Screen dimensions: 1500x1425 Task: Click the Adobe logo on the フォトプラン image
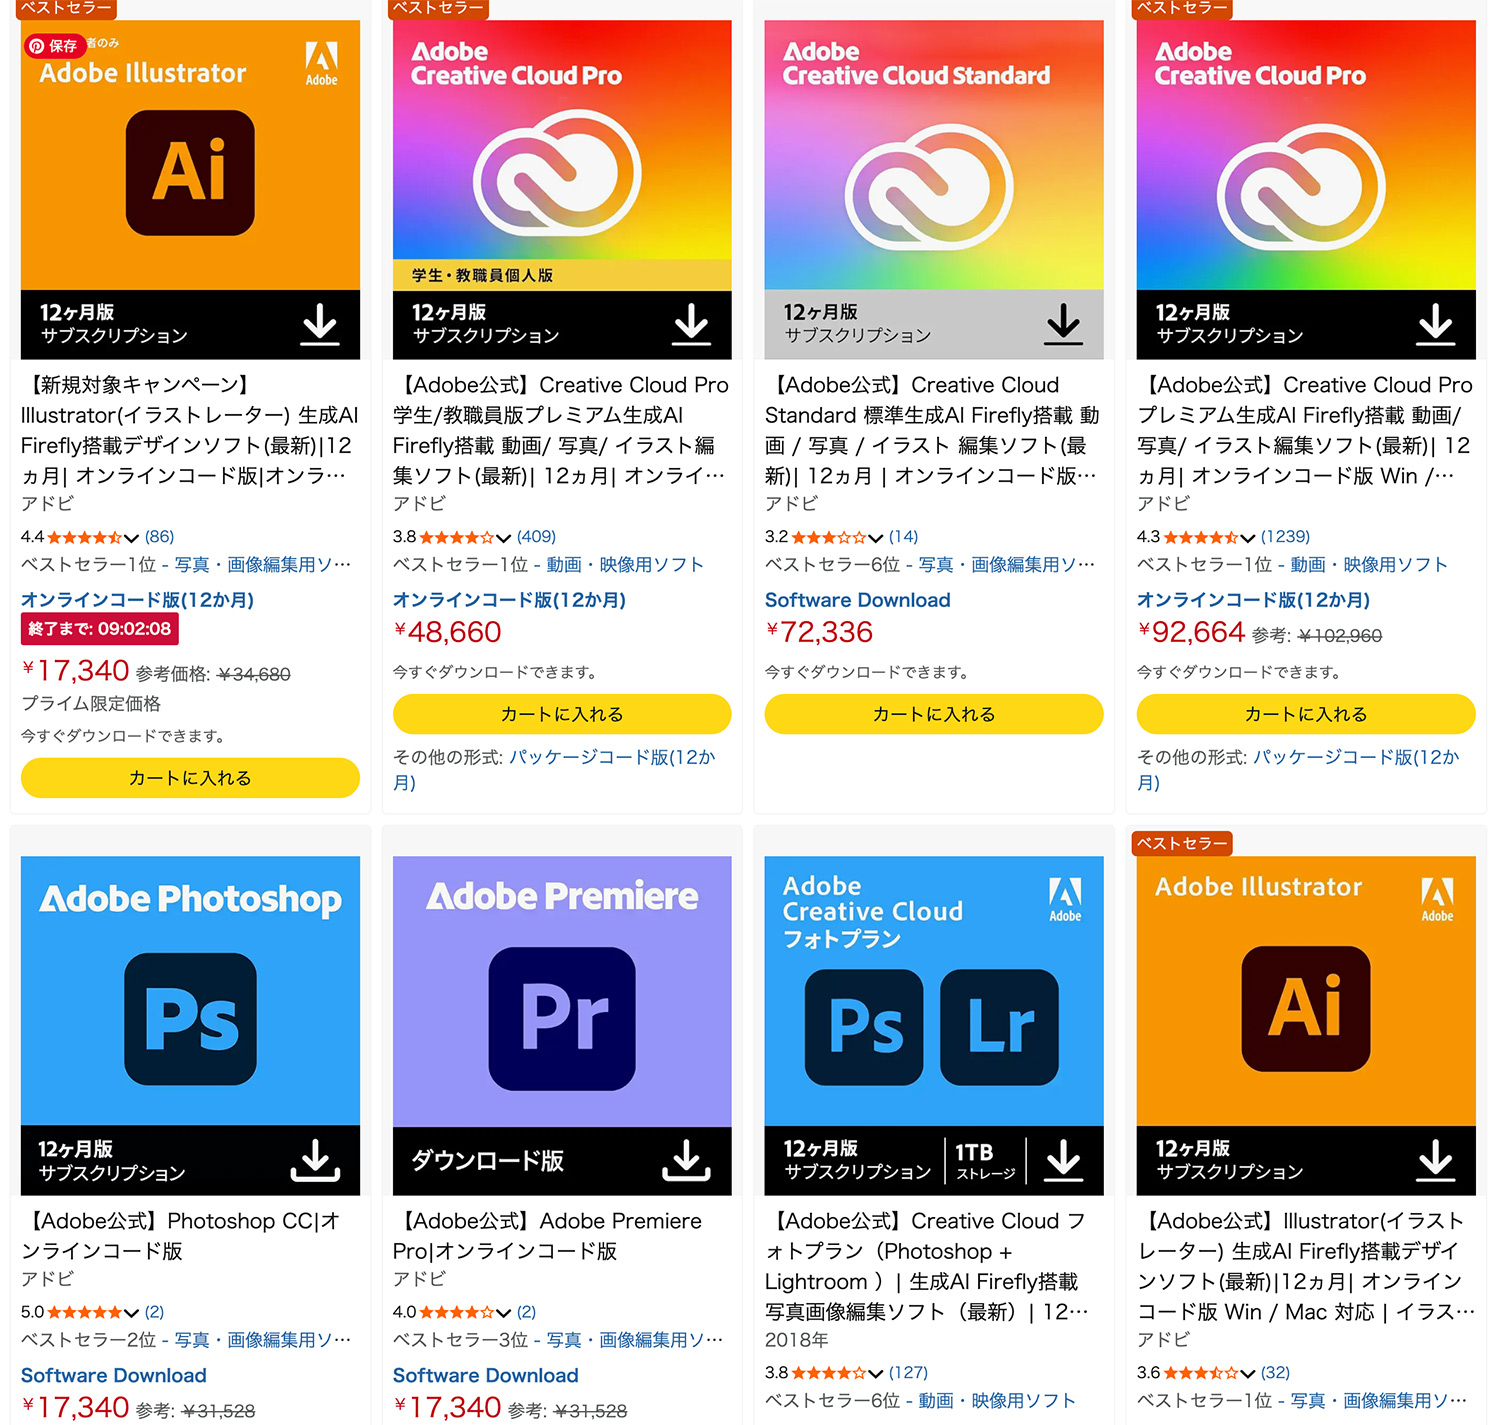[1065, 900]
